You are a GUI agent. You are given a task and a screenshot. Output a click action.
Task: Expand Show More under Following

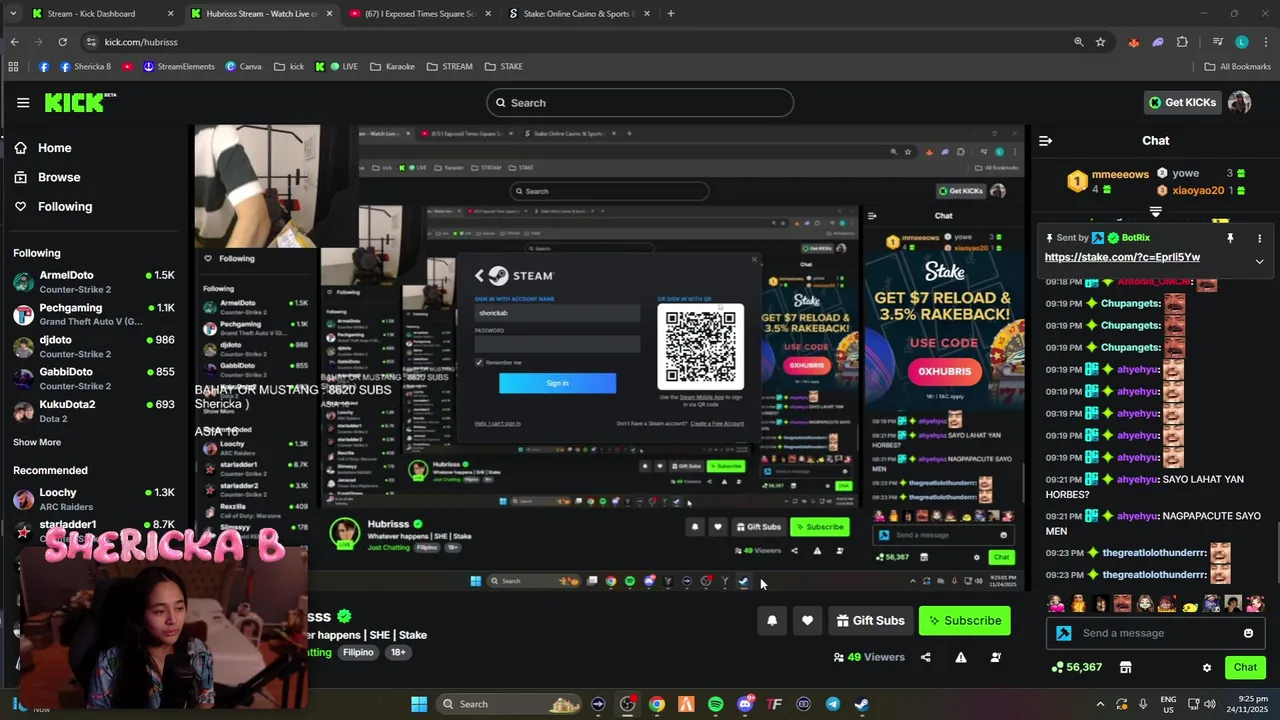(37, 442)
